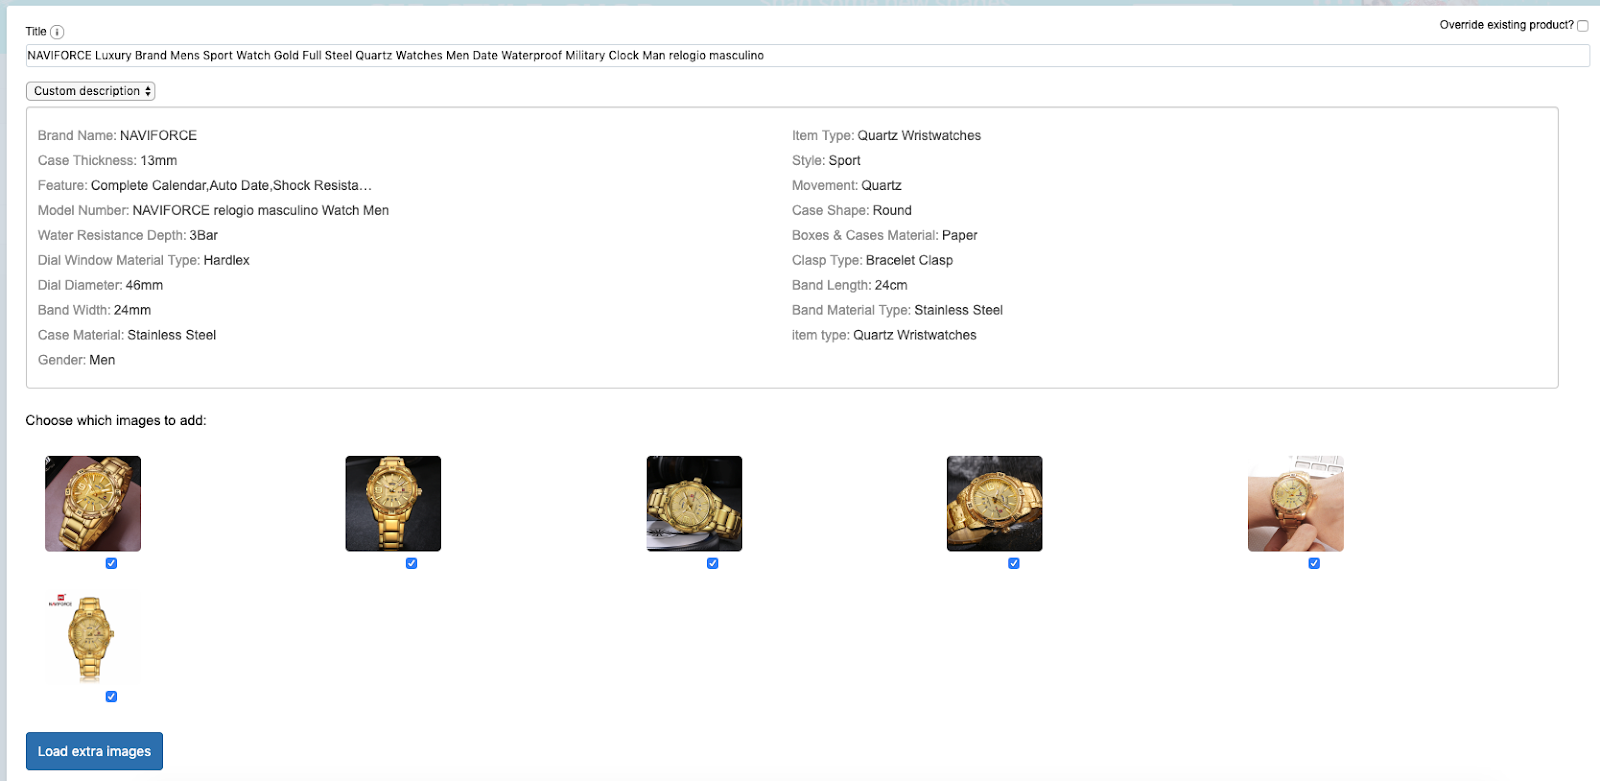Click the 'Choose which images to add:' label
The height and width of the screenshot is (781, 1600).
pyautogui.click(x=116, y=421)
